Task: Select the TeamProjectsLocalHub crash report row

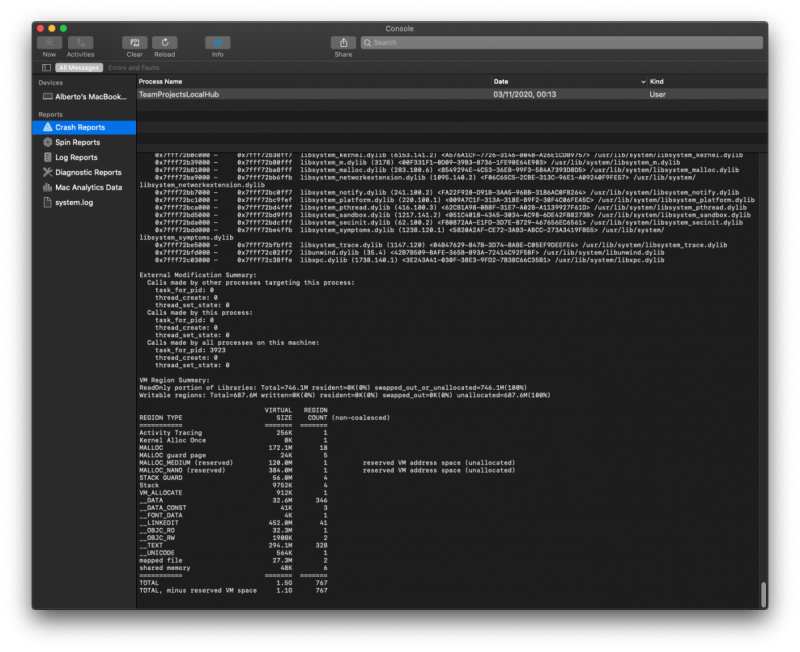Action: point(400,94)
